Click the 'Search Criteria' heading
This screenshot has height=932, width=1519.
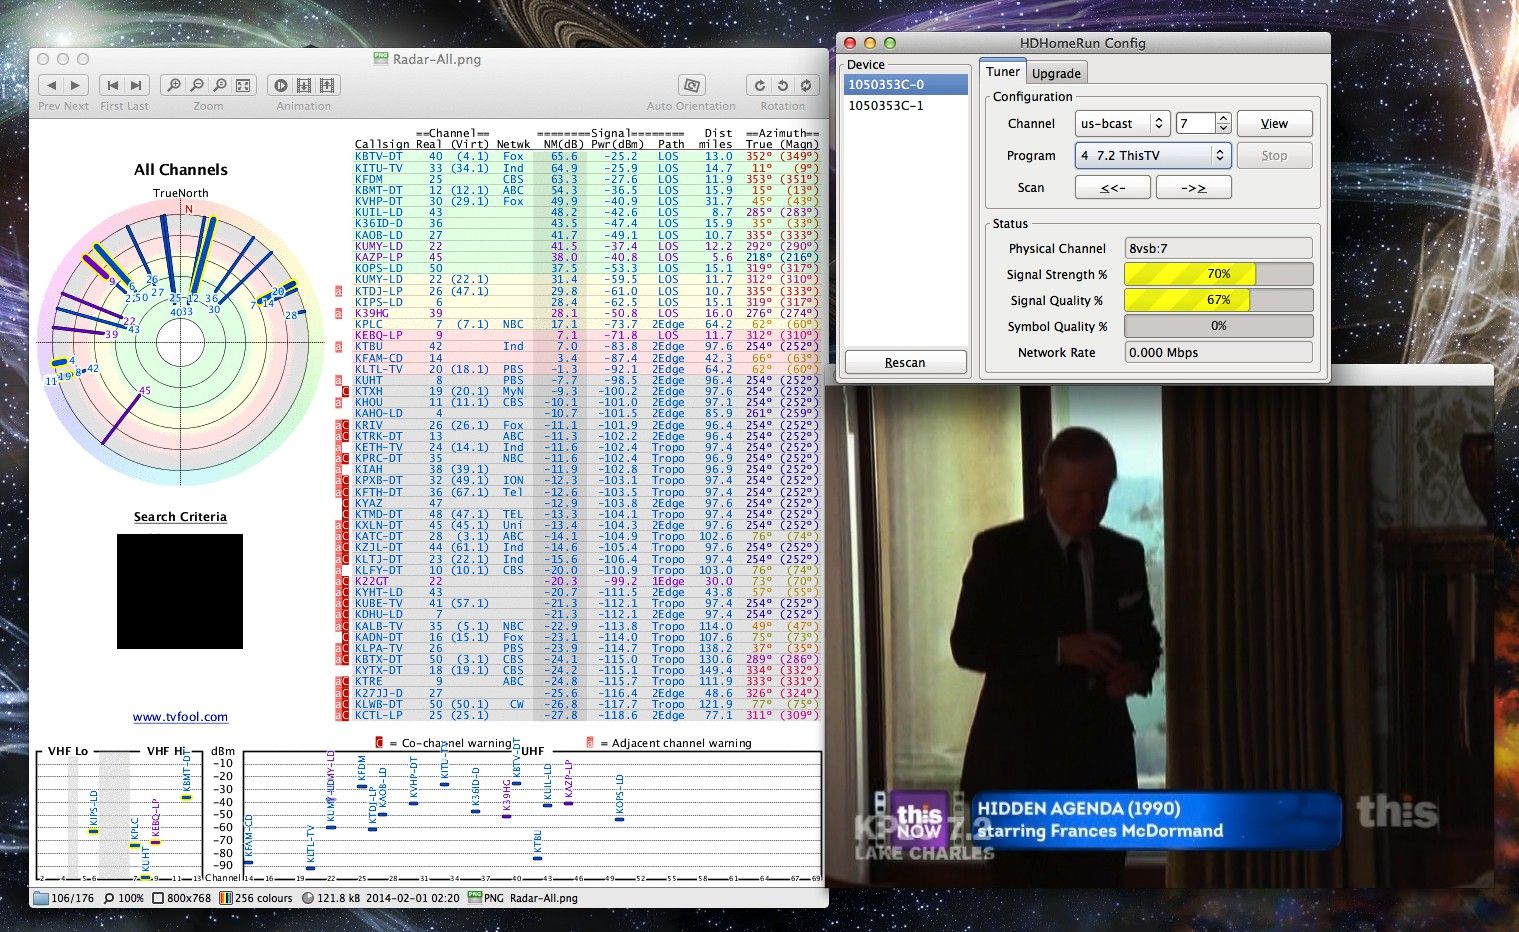point(180,517)
